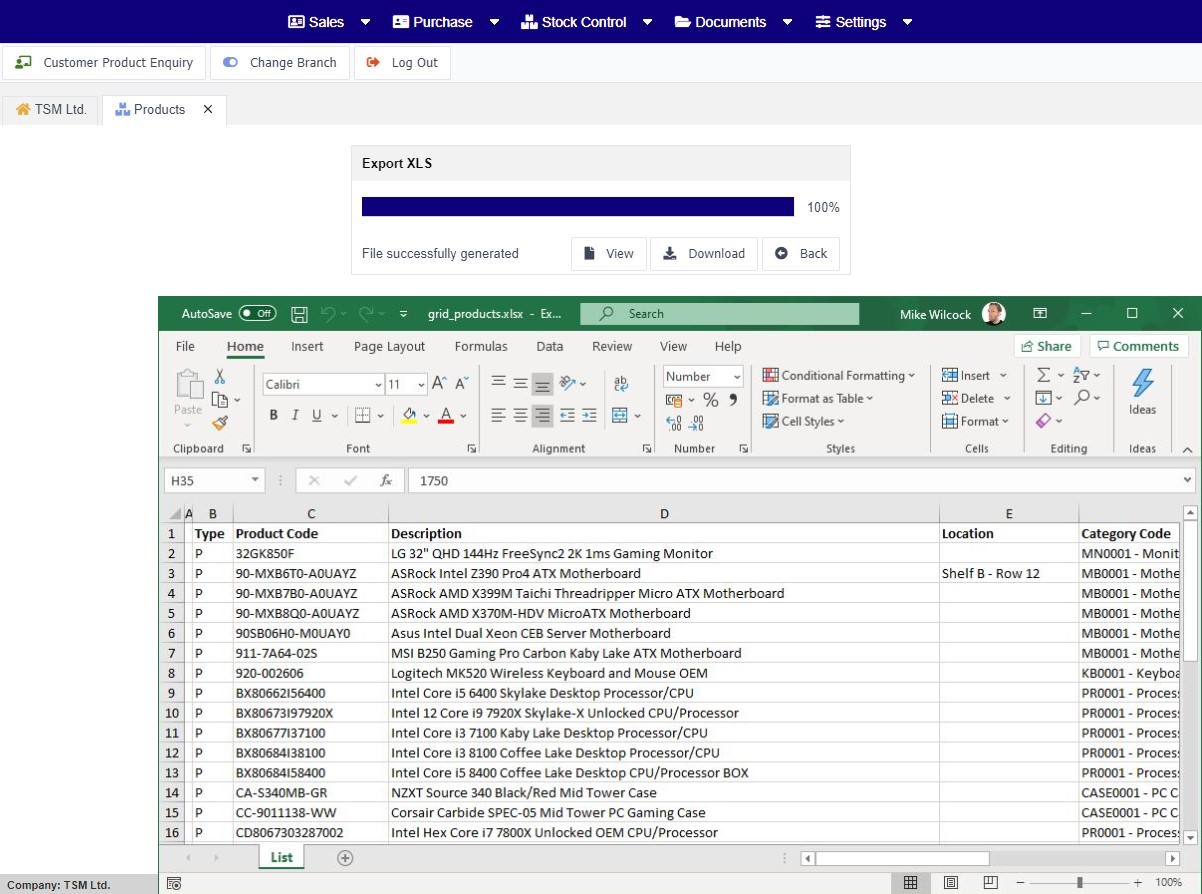Open the Ideas lightning icon

coord(1142,392)
